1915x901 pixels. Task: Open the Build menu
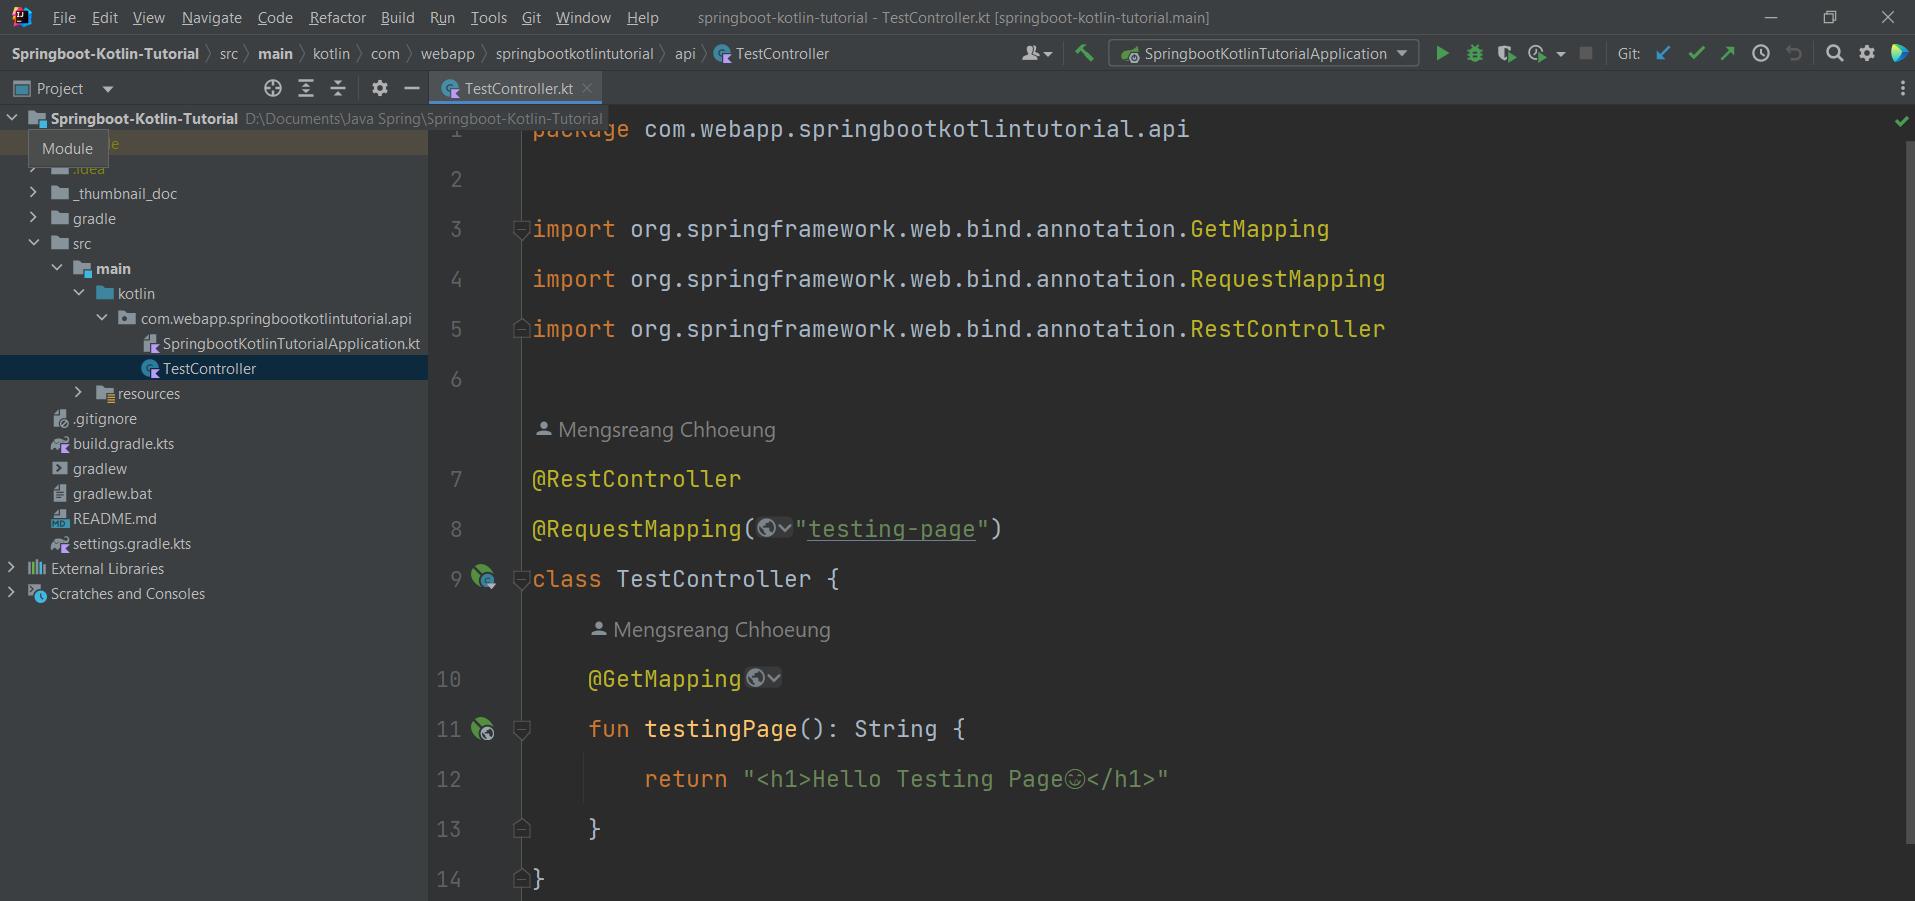pos(397,17)
